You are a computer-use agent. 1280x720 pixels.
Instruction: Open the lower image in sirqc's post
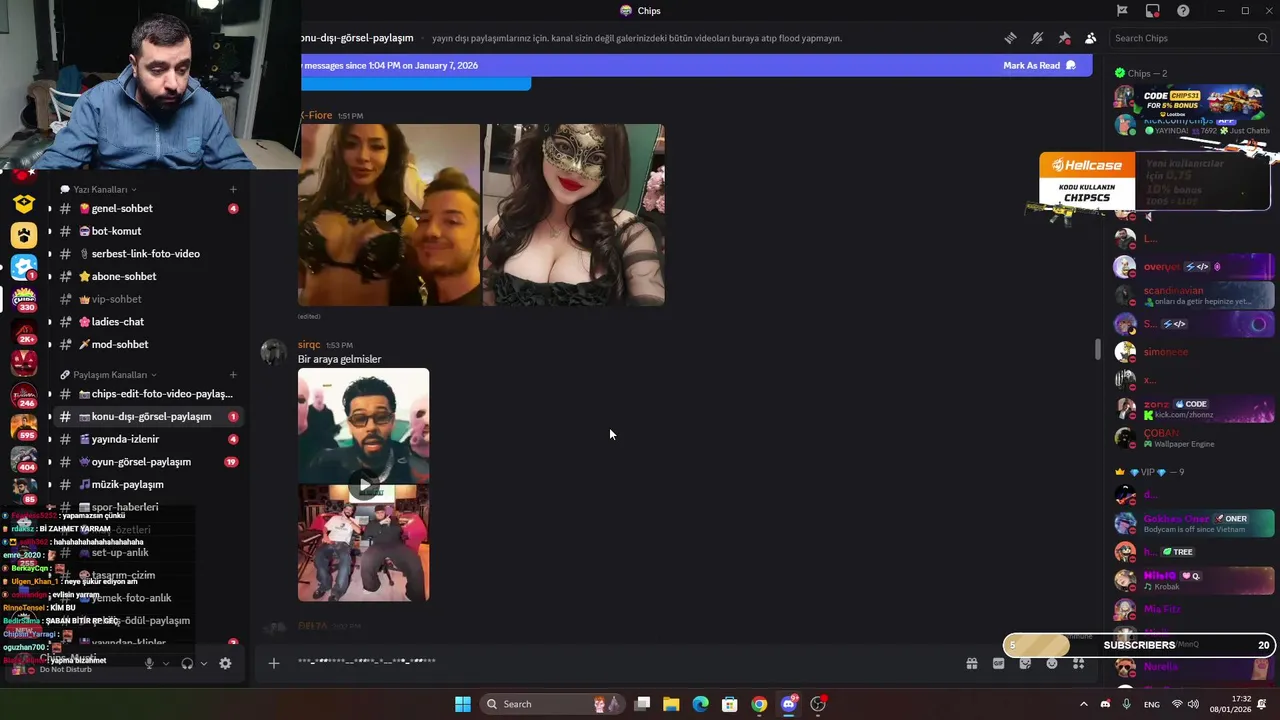[x=364, y=543]
